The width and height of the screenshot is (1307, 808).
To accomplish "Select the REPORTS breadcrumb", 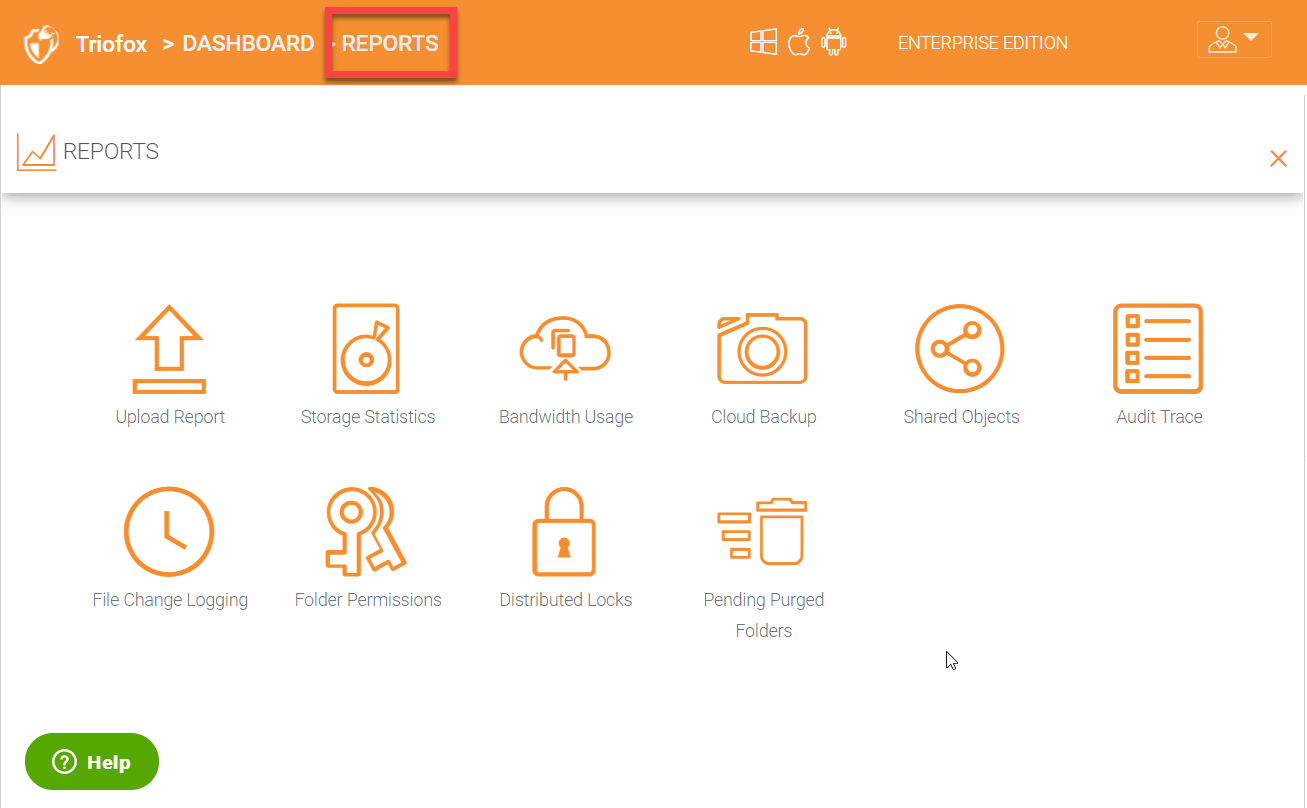I will 390,43.
